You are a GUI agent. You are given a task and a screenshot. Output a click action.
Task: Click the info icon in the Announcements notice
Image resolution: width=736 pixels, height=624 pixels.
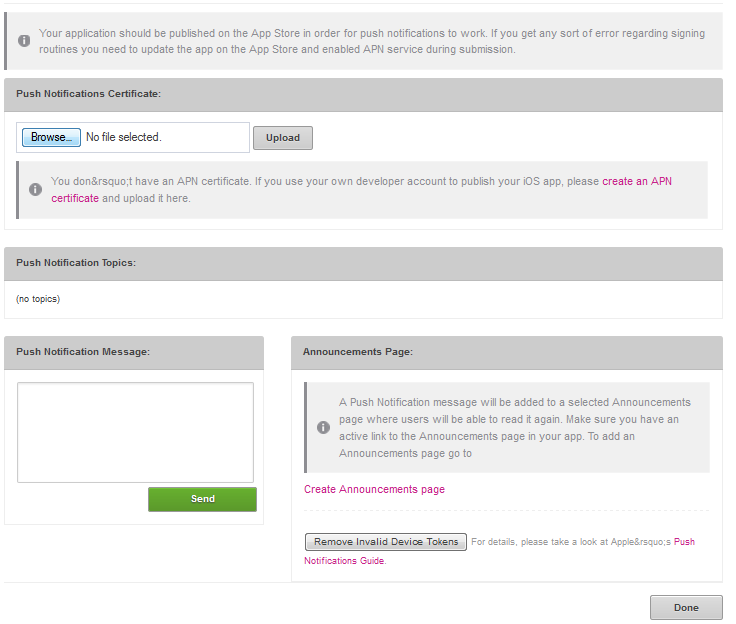click(x=323, y=427)
